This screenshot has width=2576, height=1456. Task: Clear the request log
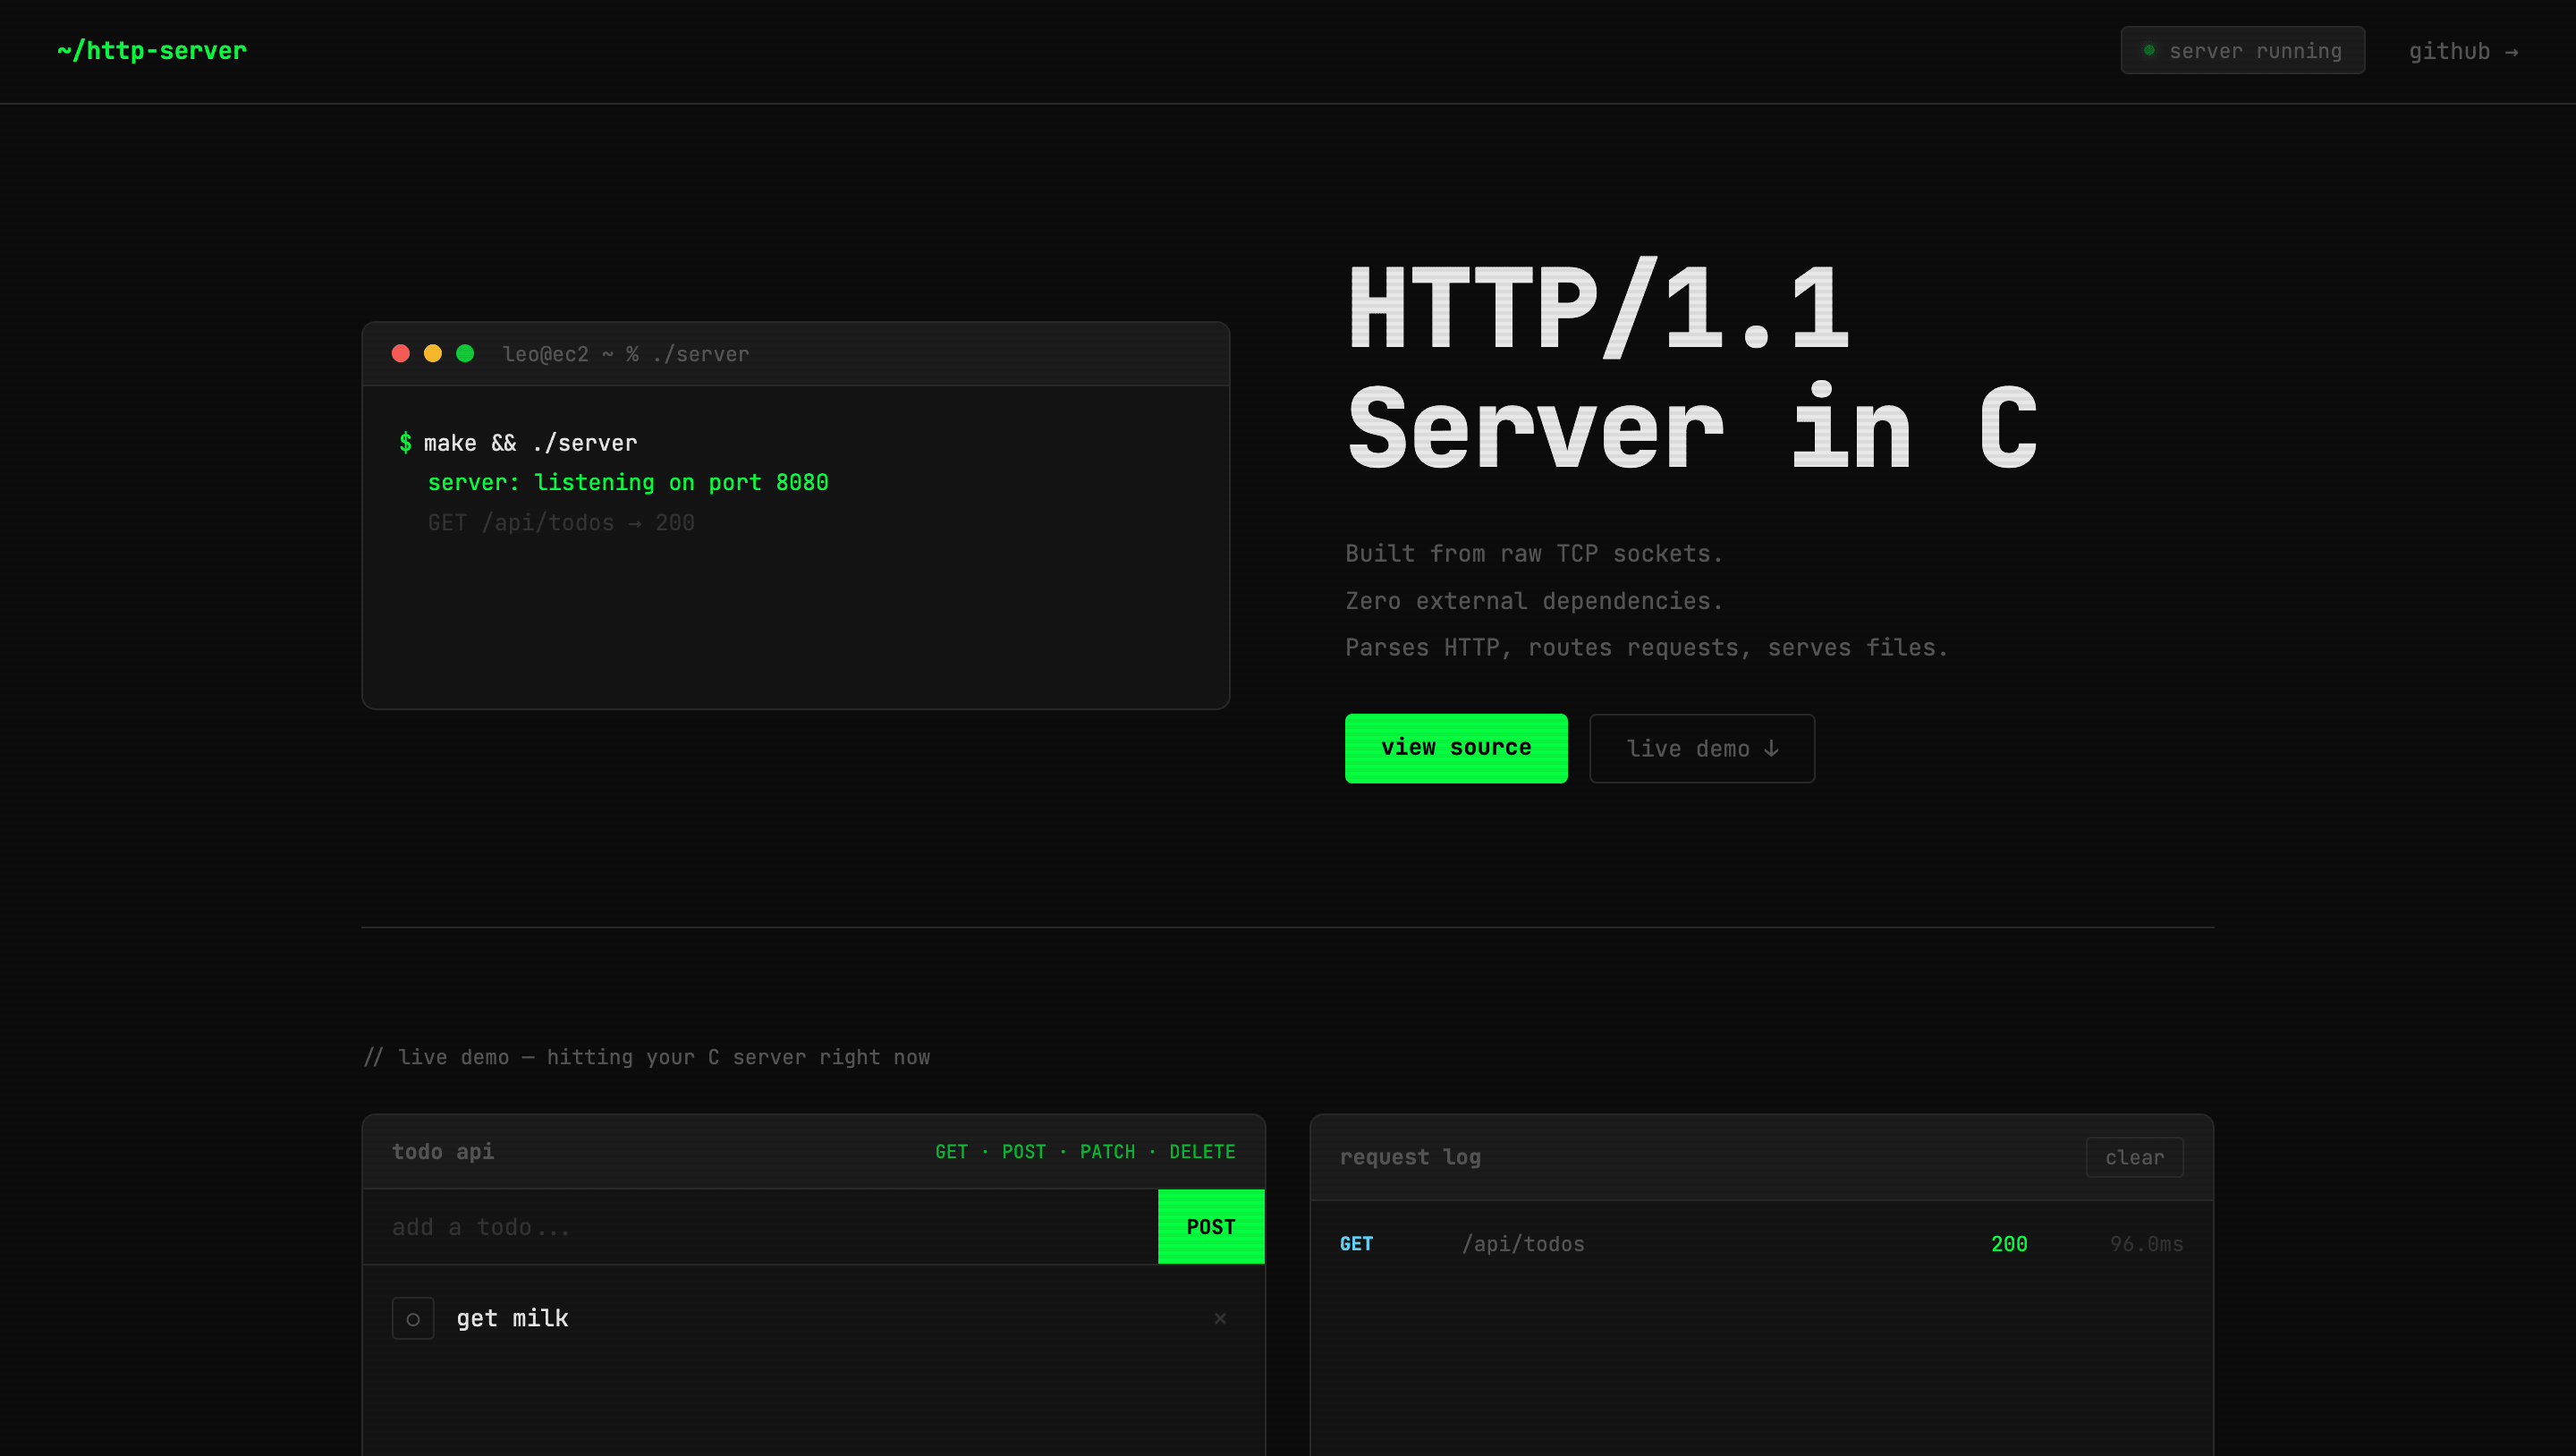(x=2134, y=1157)
